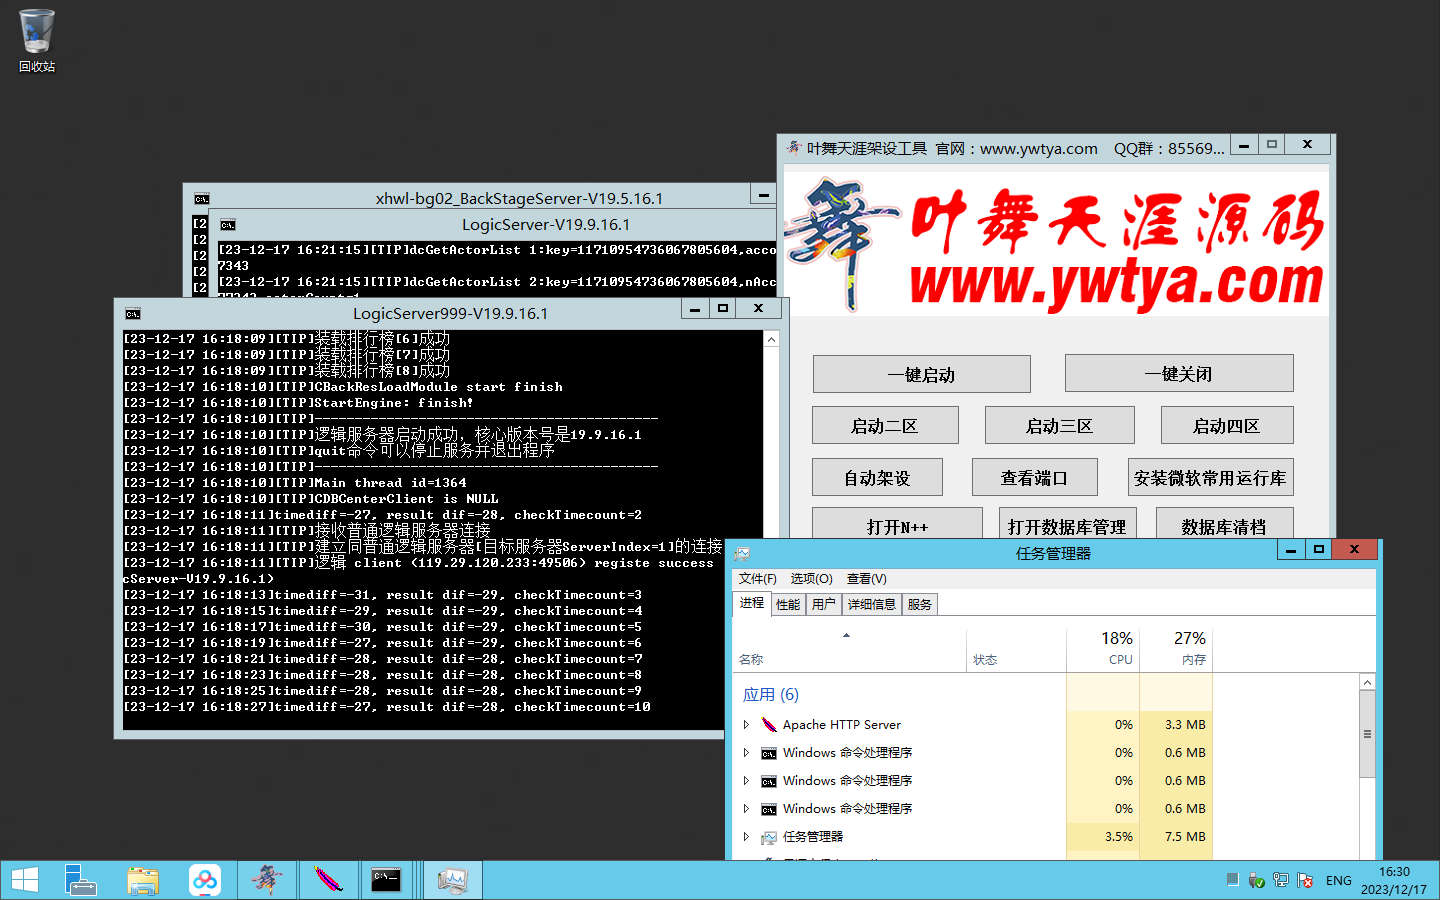1440x900 pixels.
Task: Sort processes by CPU column
Action: [x=1103, y=650]
